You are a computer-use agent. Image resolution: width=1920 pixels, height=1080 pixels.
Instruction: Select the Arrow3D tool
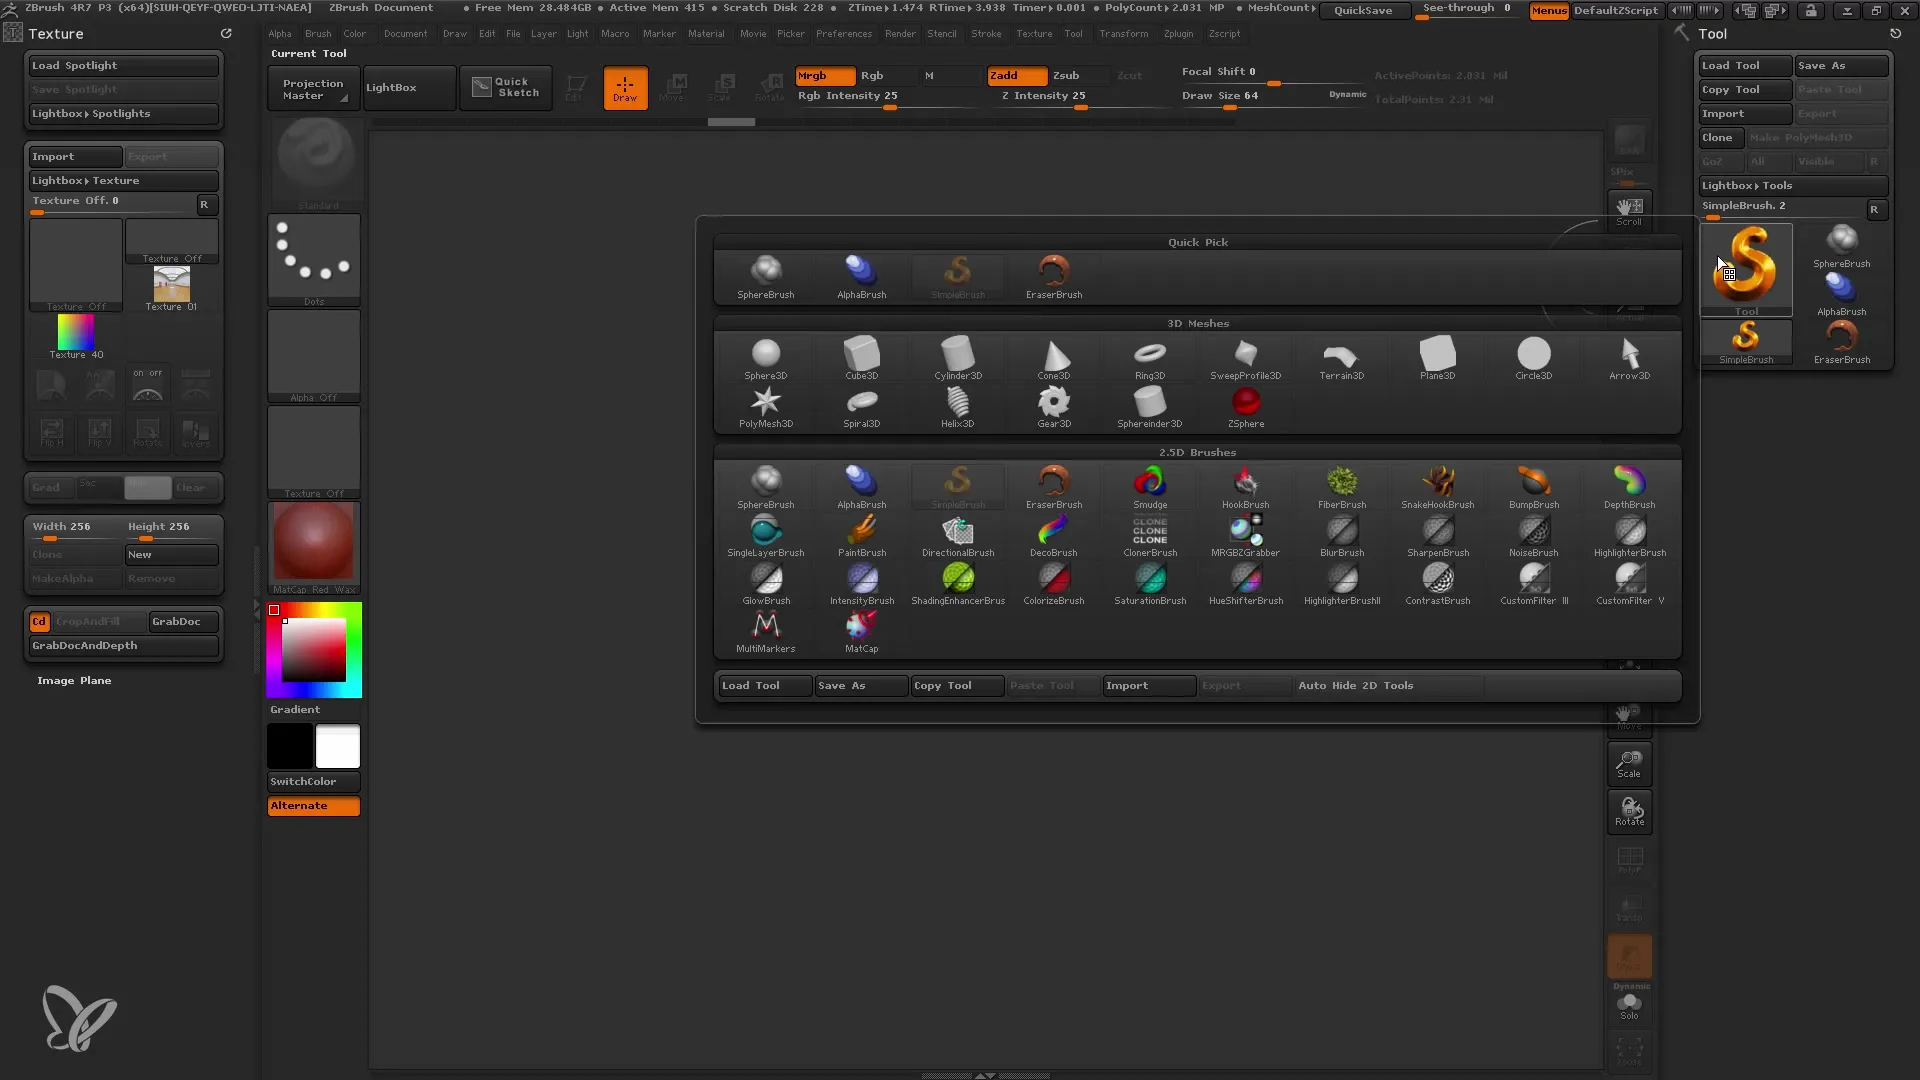click(1629, 359)
